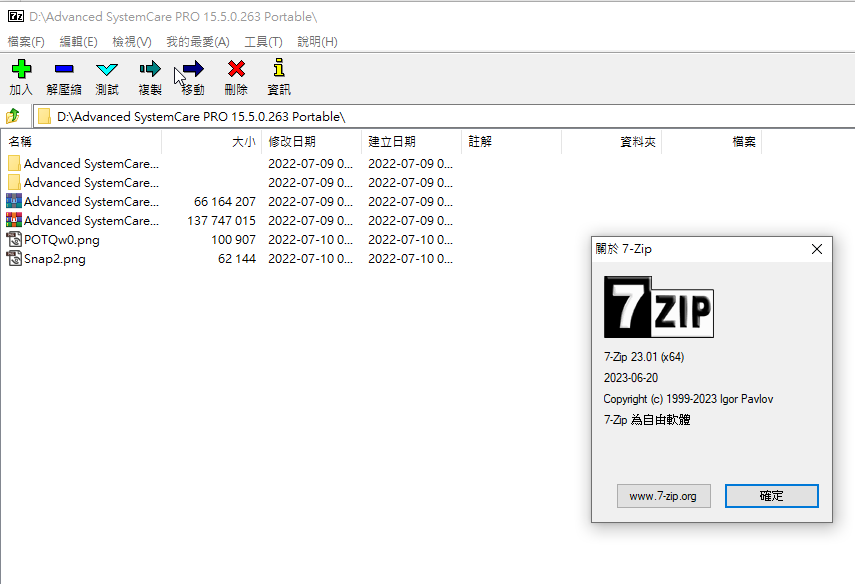This screenshot has width=855, height=584.
Task: Click the go-up-one-level green arrow icon
Action: pyautogui.click(x=11, y=115)
